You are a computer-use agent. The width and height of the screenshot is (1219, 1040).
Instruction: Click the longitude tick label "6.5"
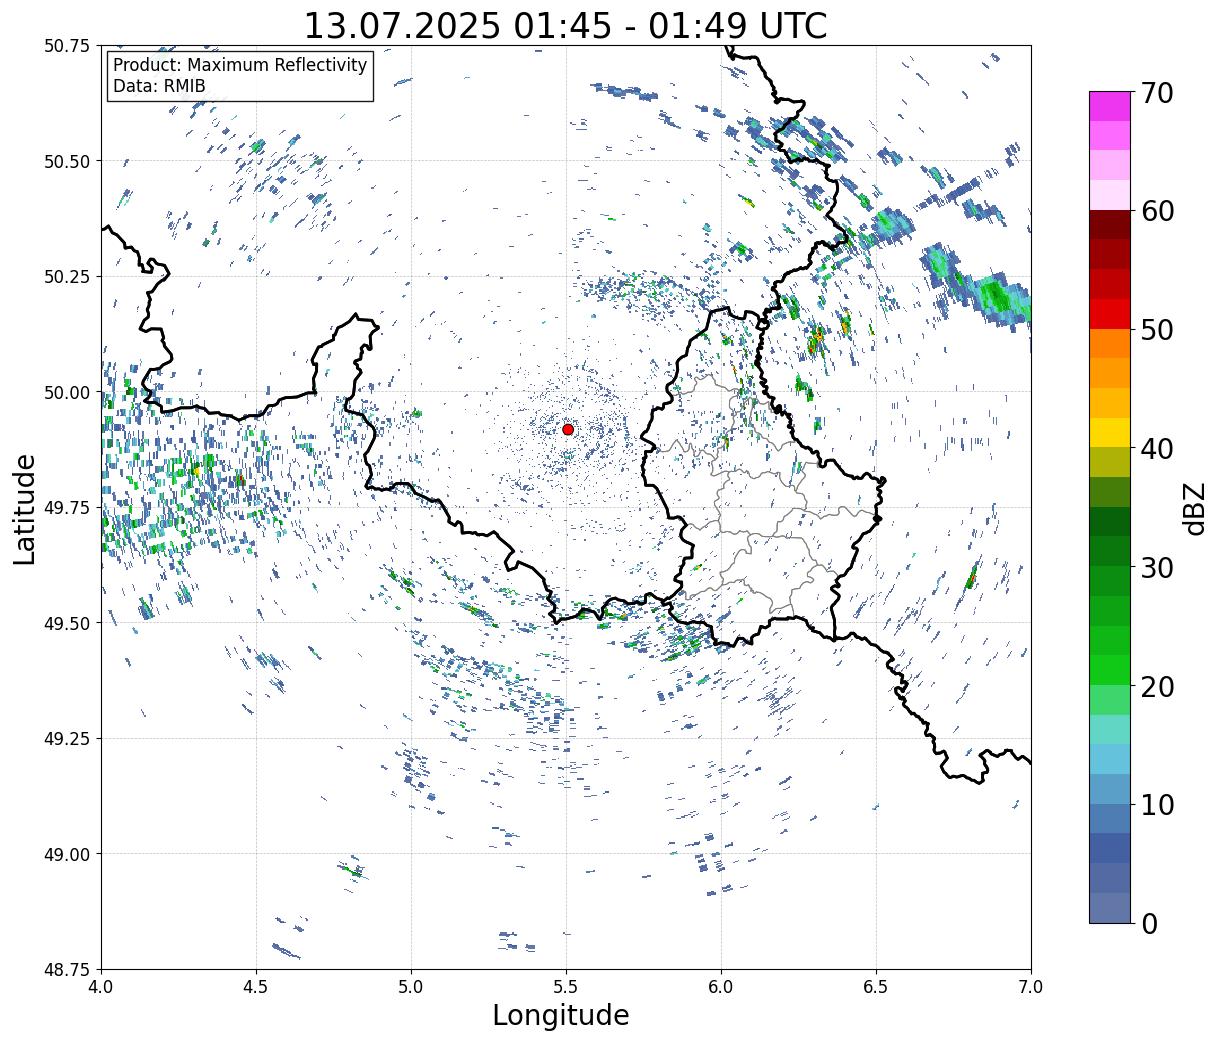[x=876, y=987]
